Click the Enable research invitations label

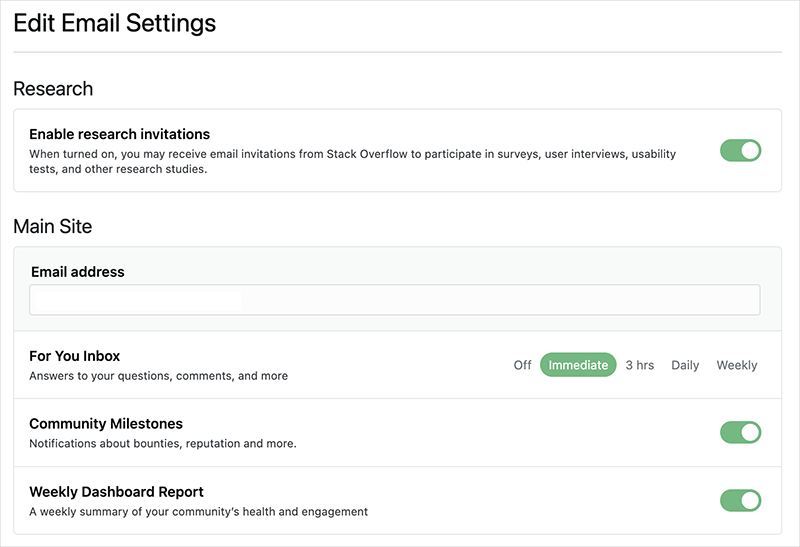coord(119,134)
